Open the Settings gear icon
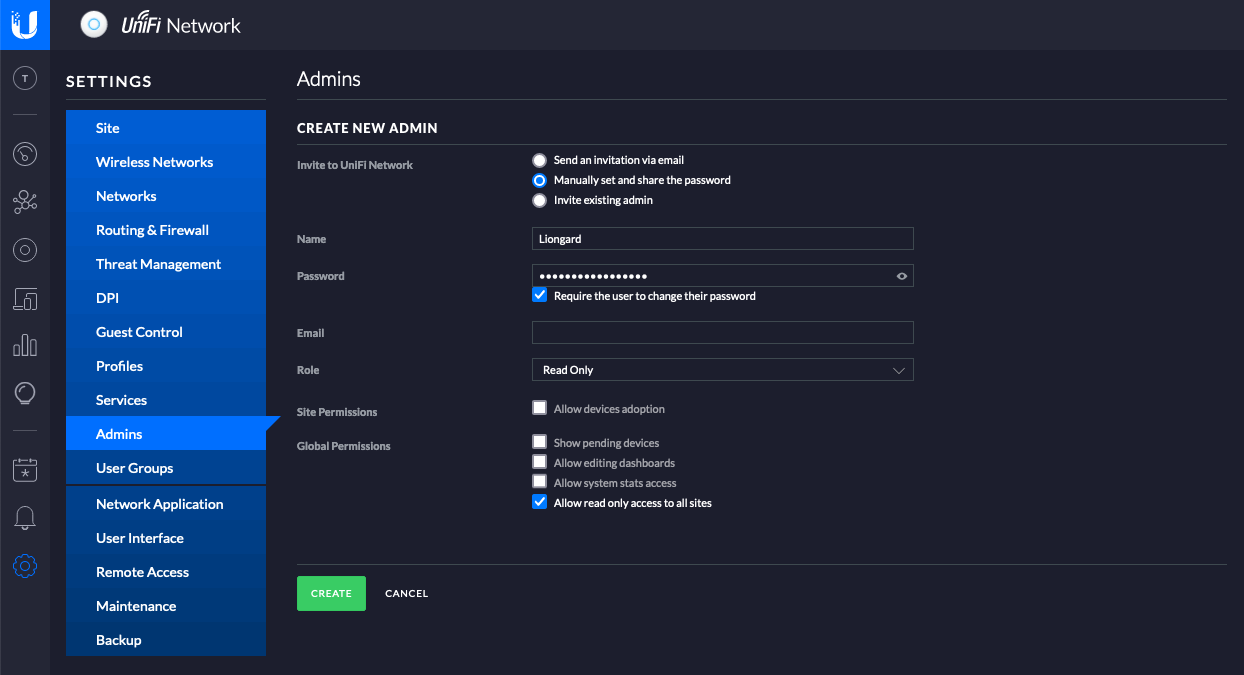1244x675 pixels. pos(25,566)
